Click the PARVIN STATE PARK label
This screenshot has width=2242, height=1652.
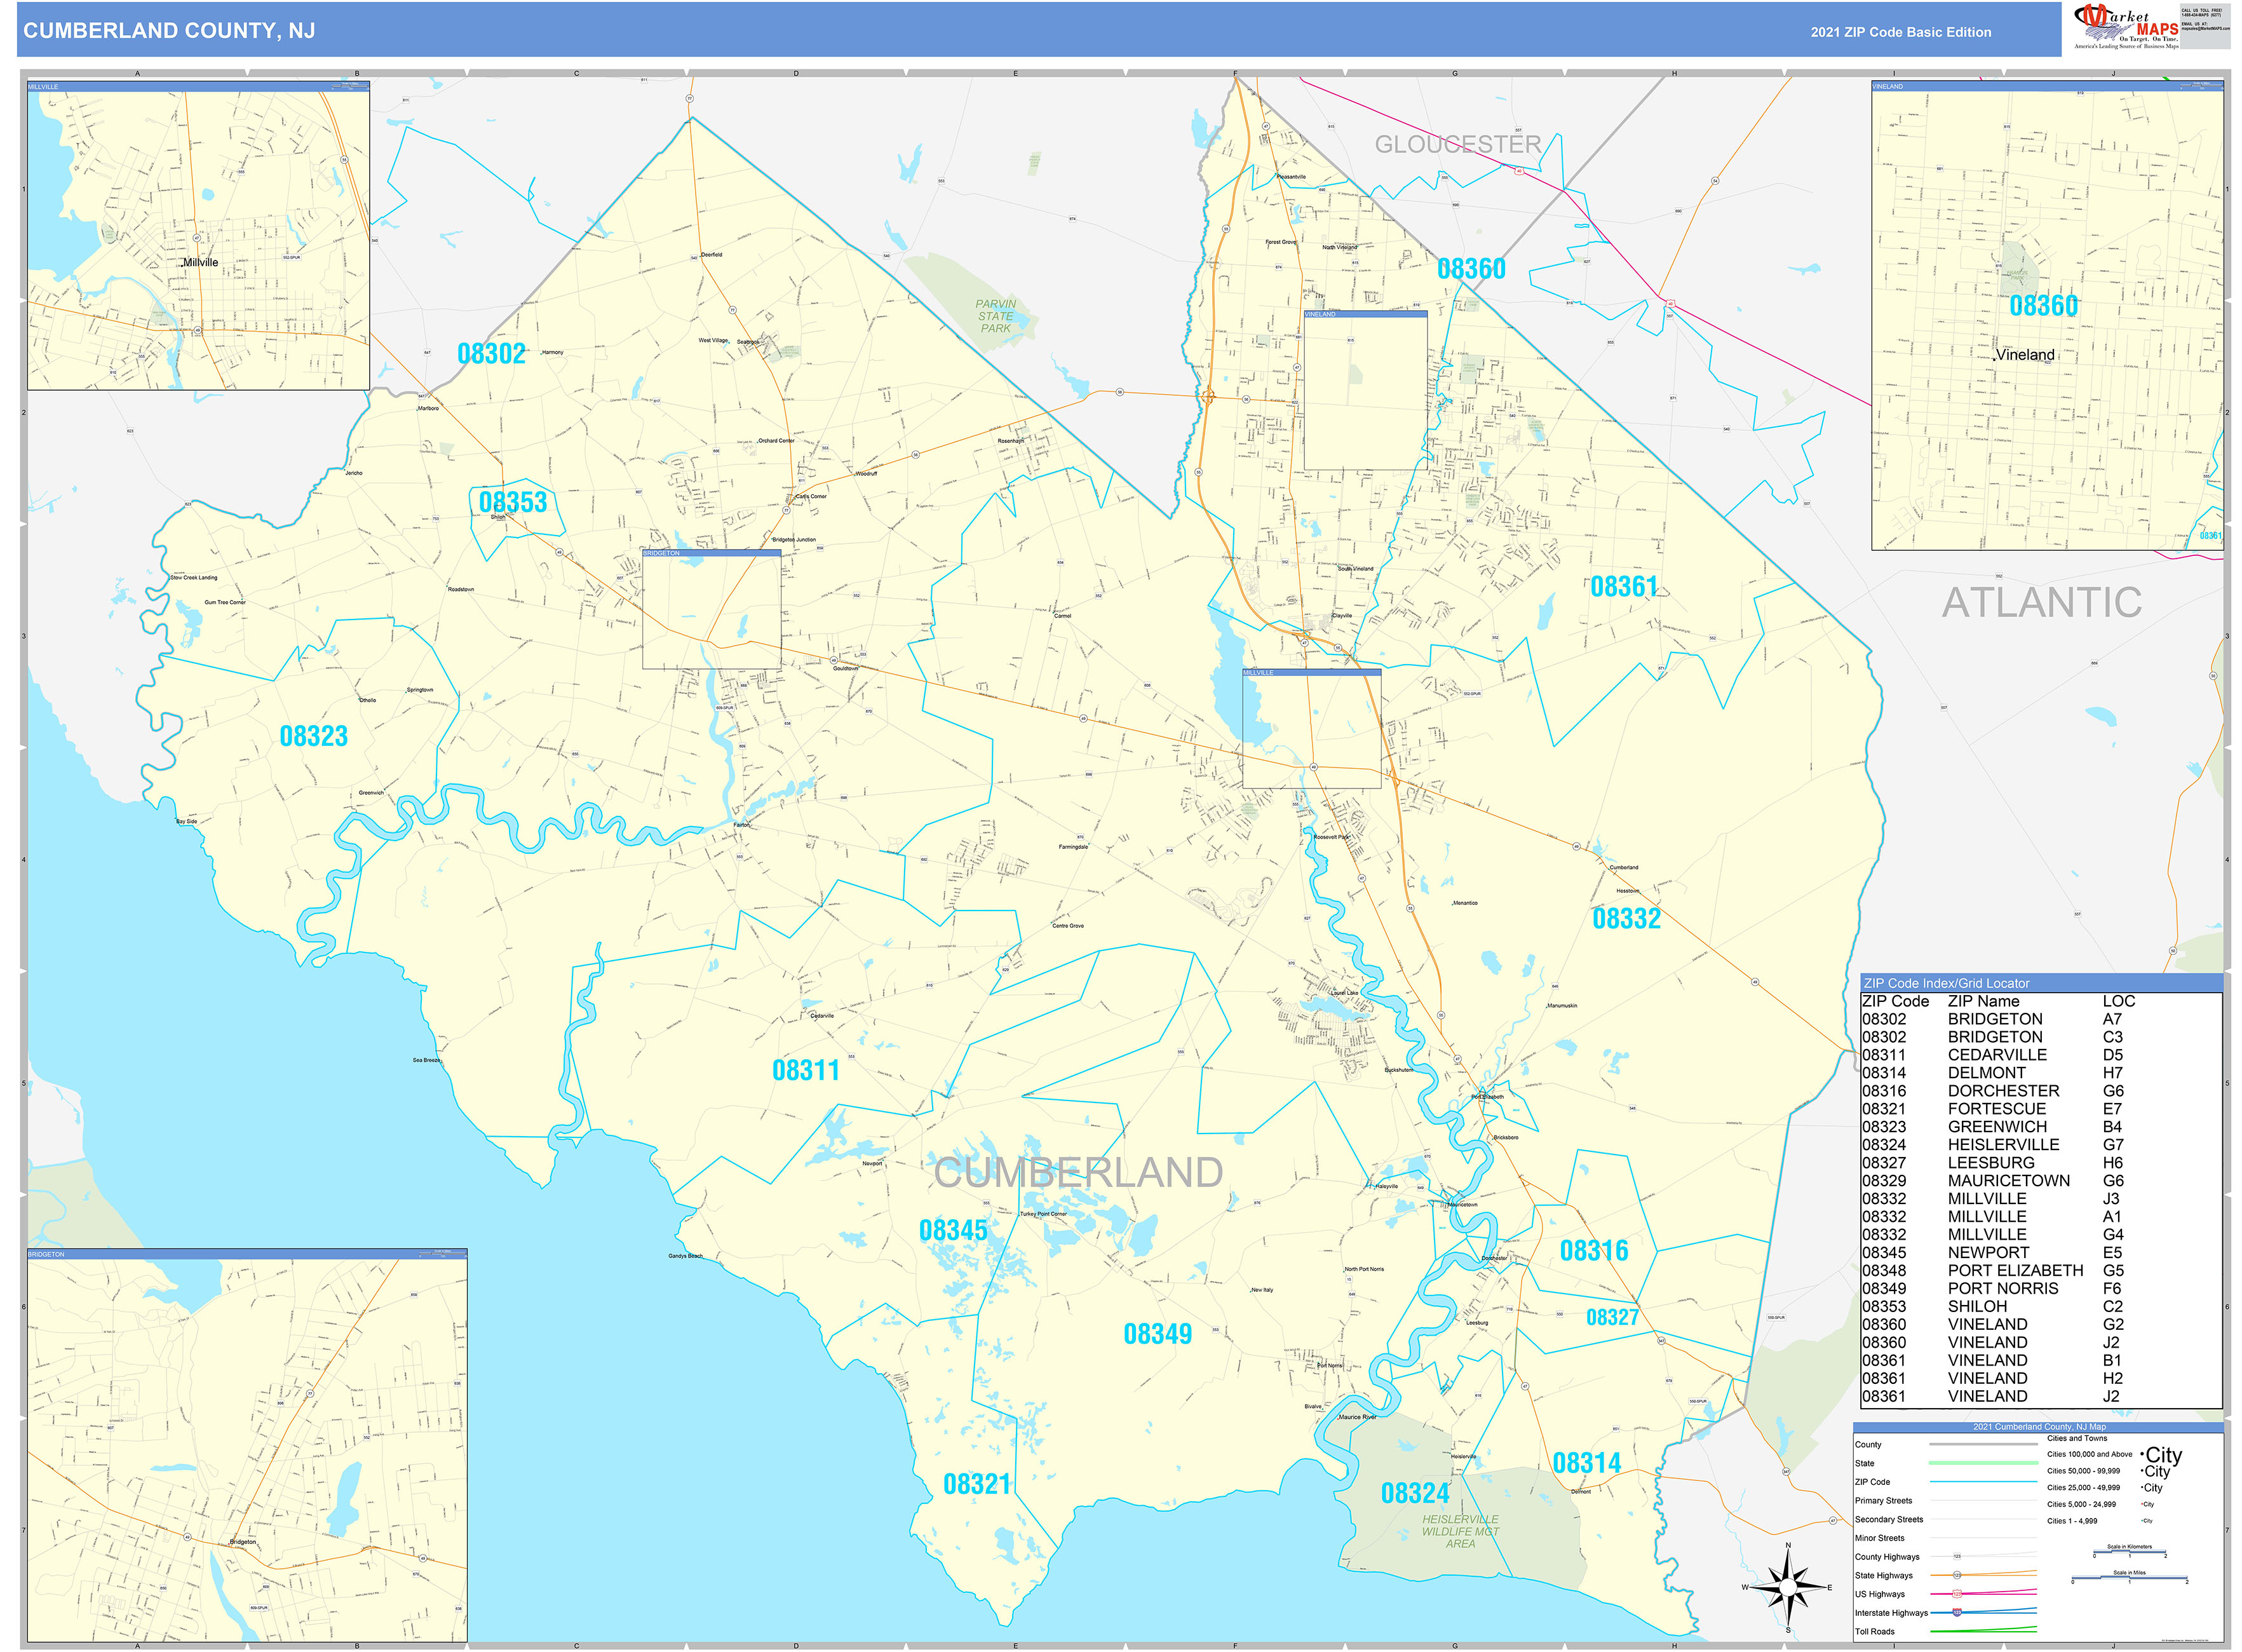click(x=995, y=316)
